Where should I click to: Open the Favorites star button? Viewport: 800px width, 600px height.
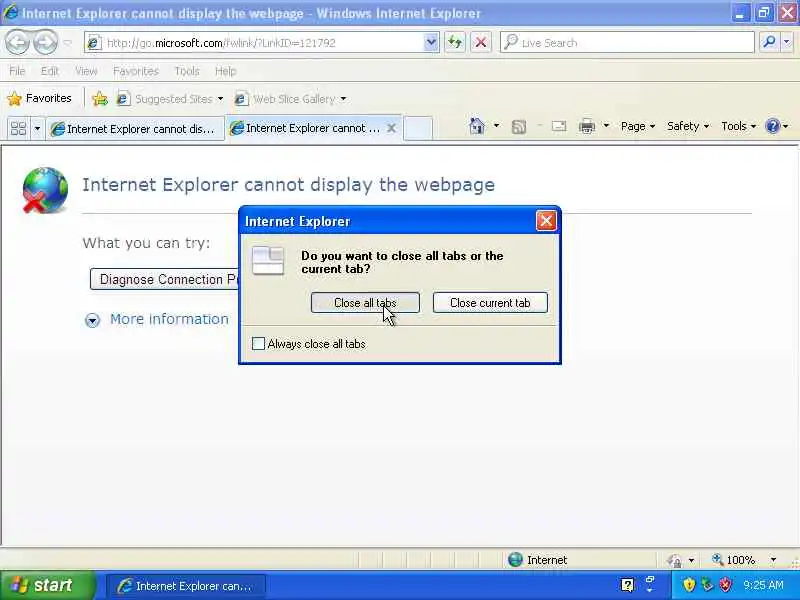[40, 98]
